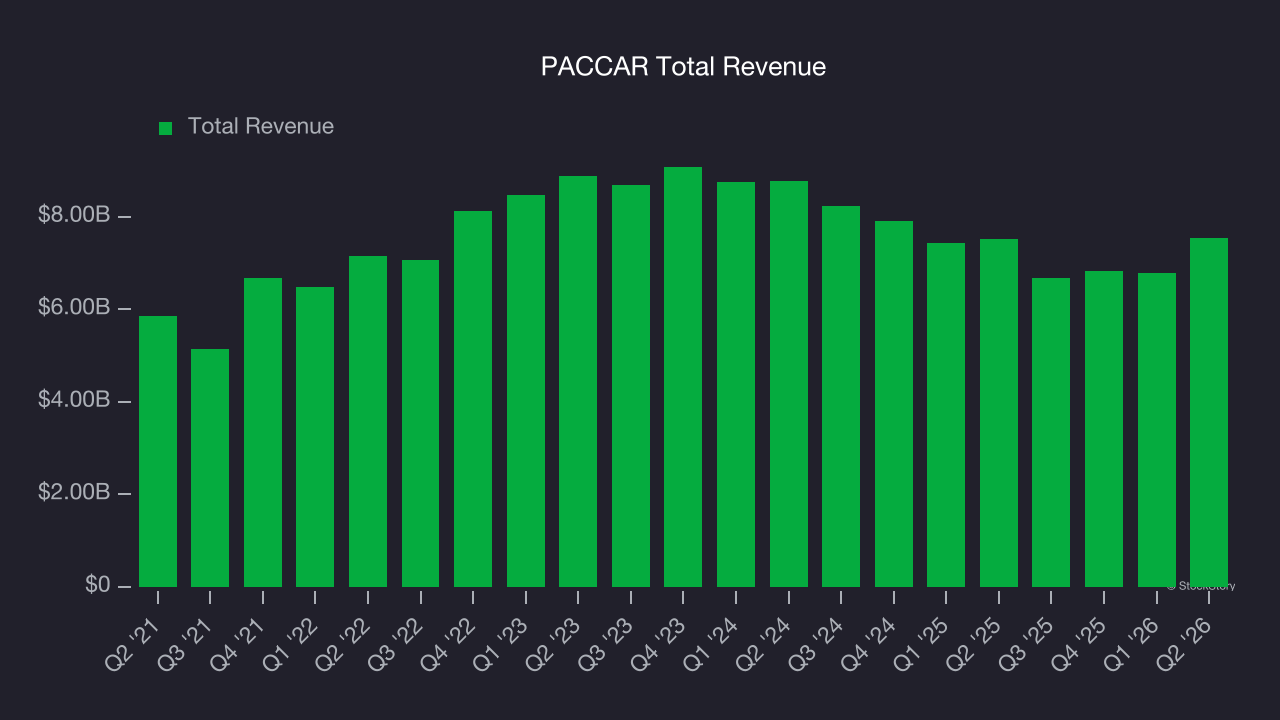Select the Q2 '25 revenue bar
1280x720 pixels.
click(999, 413)
